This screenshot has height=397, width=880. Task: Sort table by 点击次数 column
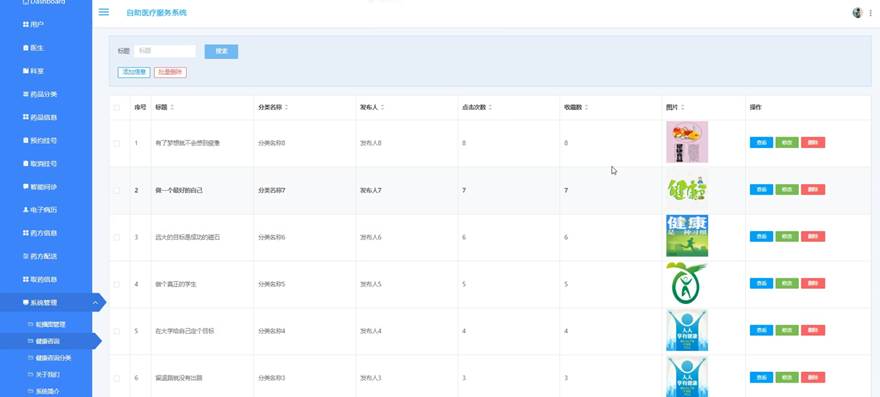(490, 107)
